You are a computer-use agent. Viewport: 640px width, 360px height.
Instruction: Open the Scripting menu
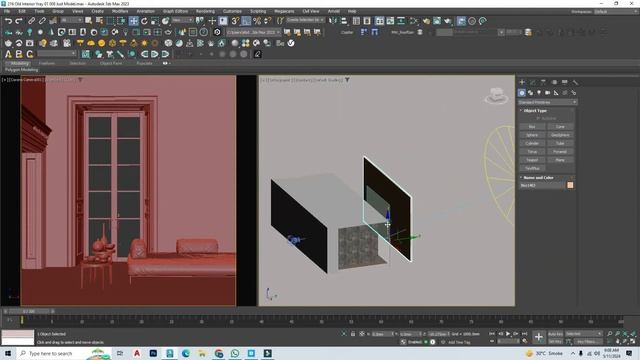[x=258, y=11]
